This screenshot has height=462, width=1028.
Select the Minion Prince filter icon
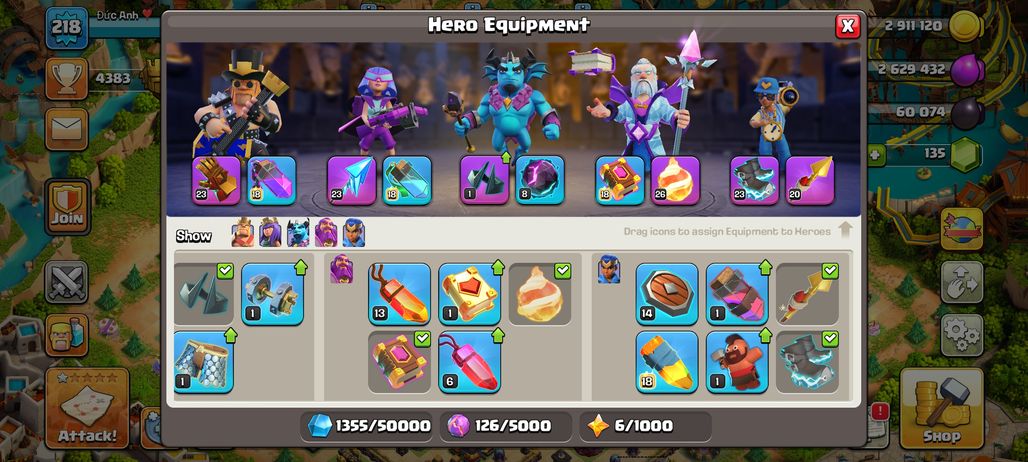tap(298, 233)
